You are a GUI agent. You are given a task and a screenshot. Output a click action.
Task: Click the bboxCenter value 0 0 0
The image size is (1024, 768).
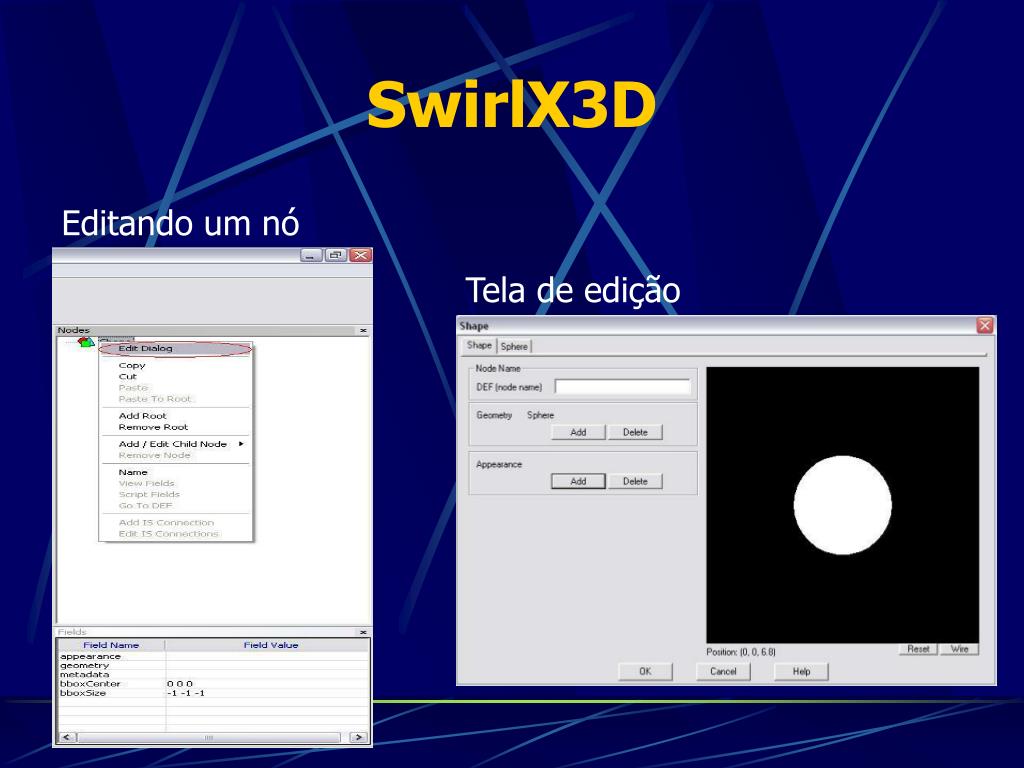[180, 684]
